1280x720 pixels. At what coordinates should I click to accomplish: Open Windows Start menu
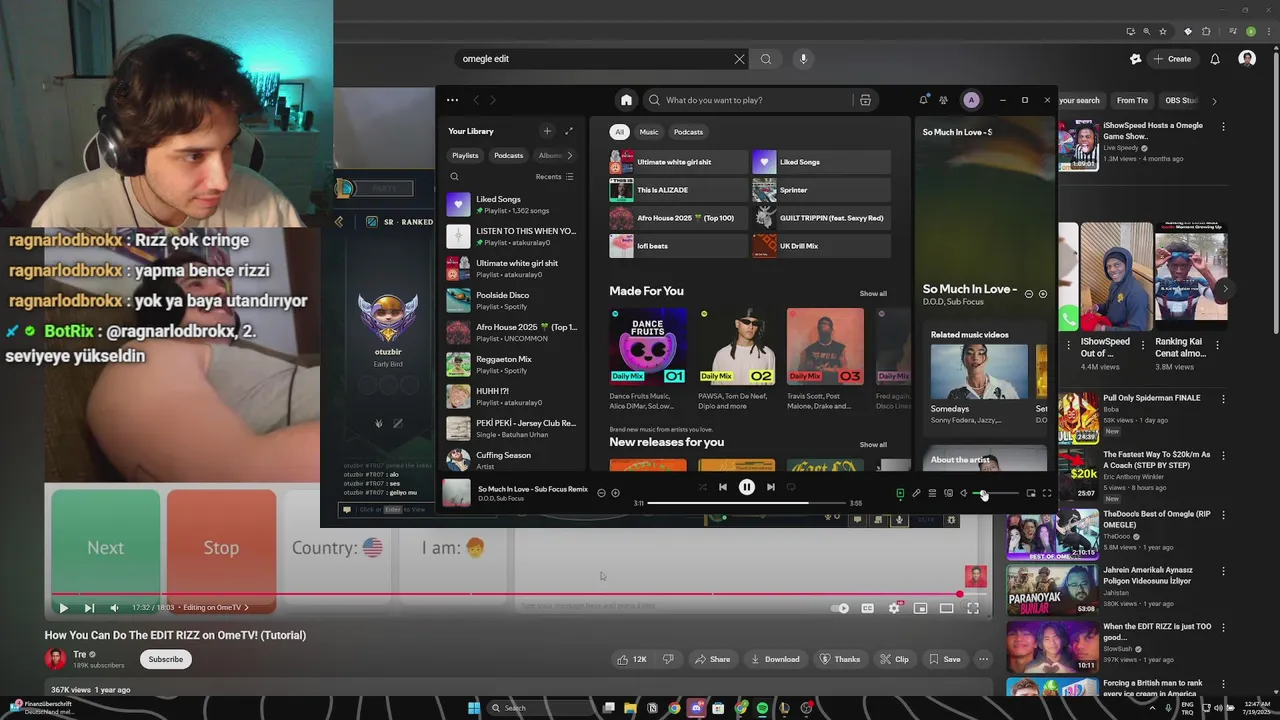coord(474,708)
